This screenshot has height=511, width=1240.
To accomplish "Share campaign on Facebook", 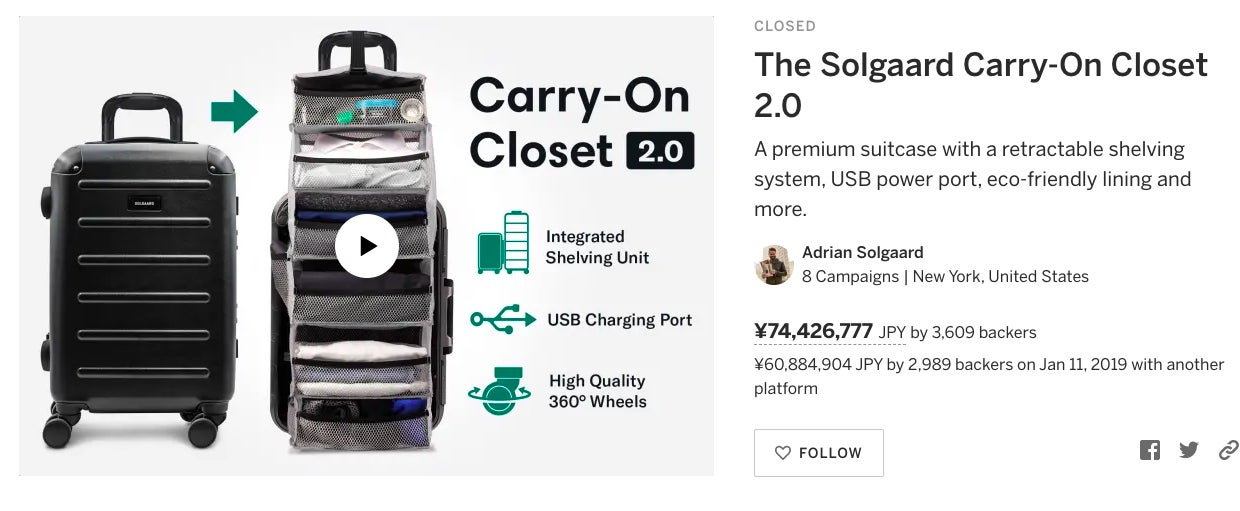I will pos(1150,450).
